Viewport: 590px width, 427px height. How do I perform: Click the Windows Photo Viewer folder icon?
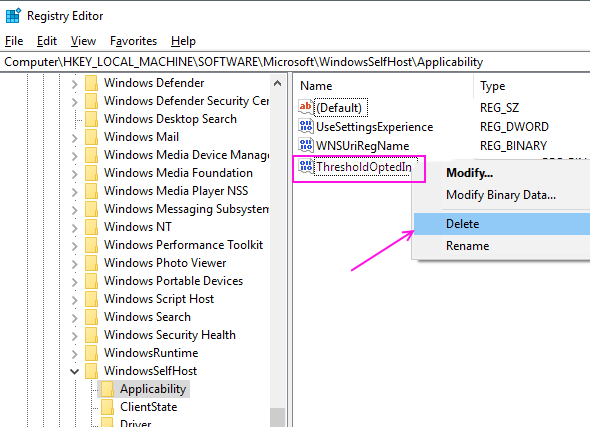(x=91, y=263)
